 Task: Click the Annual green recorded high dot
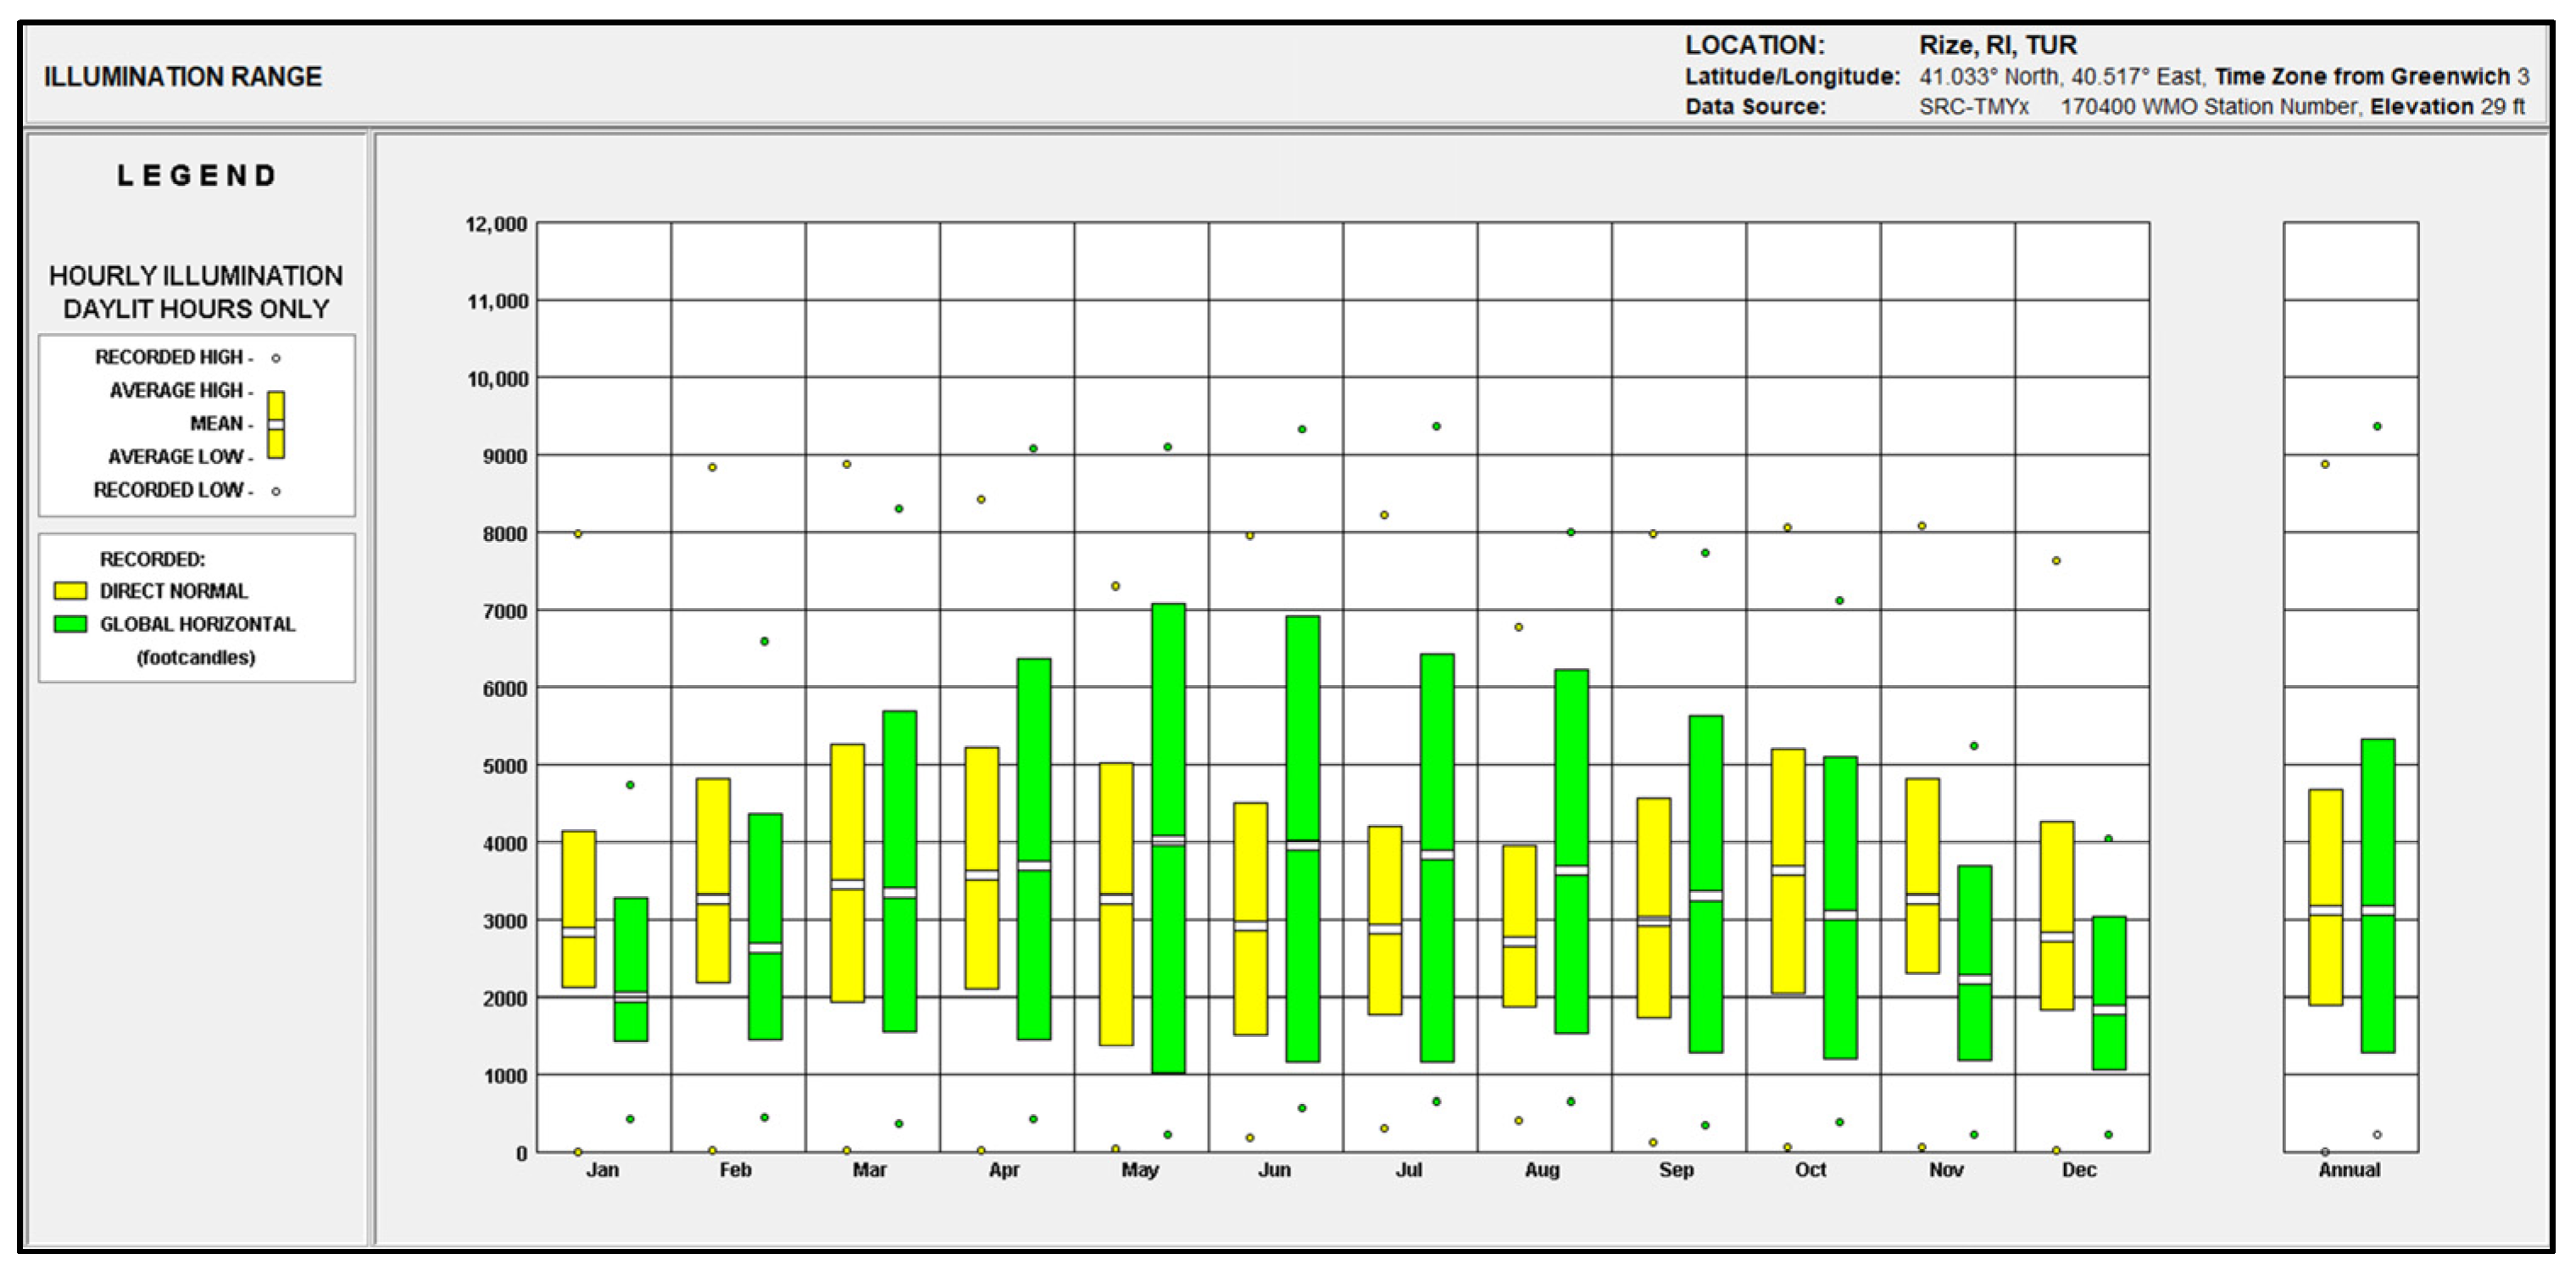[x=2377, y=426]
